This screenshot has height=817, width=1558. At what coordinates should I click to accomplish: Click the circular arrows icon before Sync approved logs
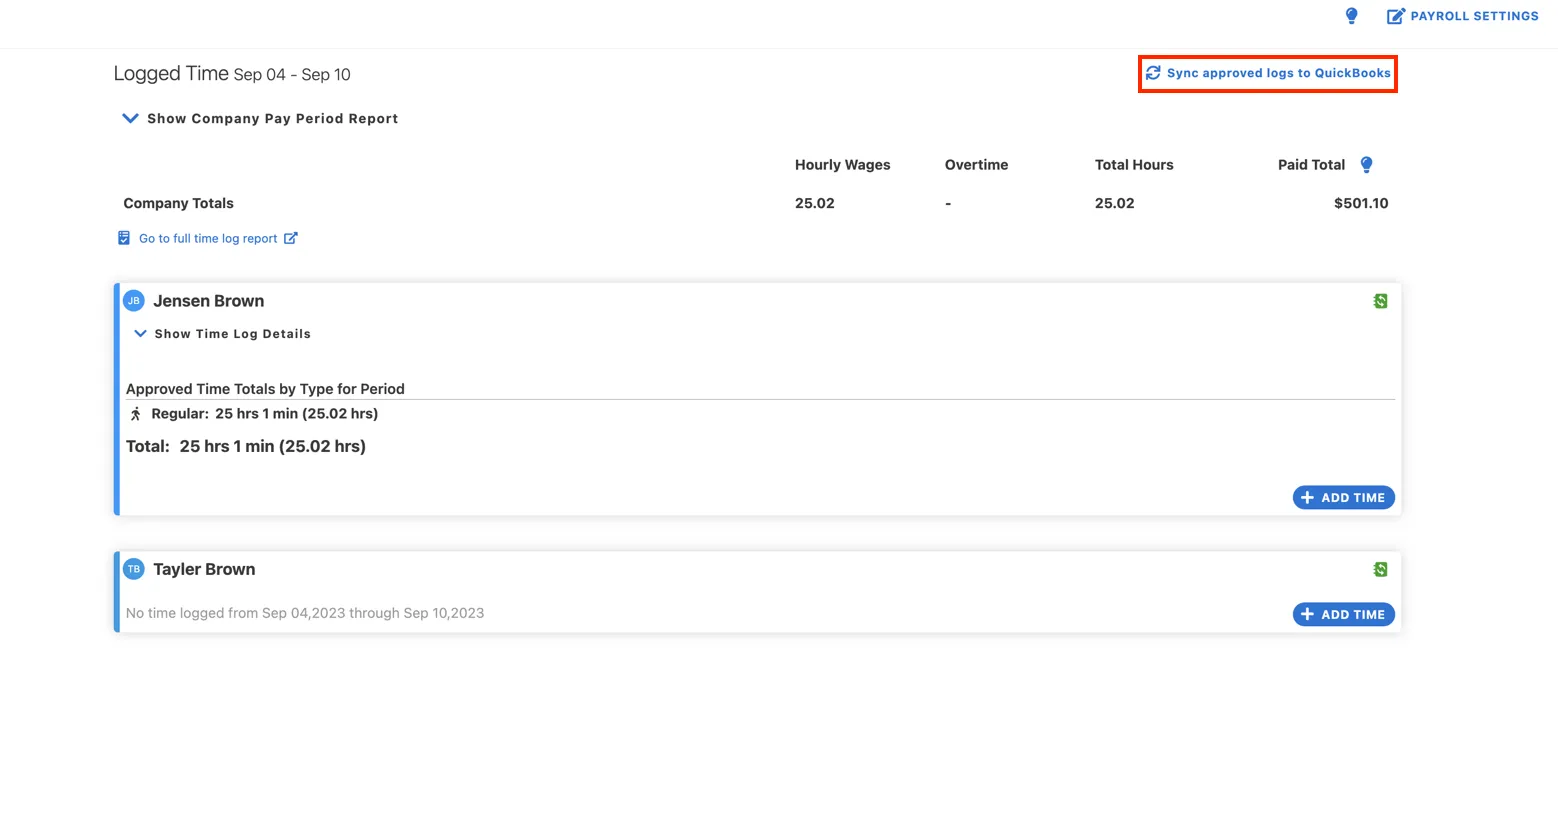[x=1153, y=73]
